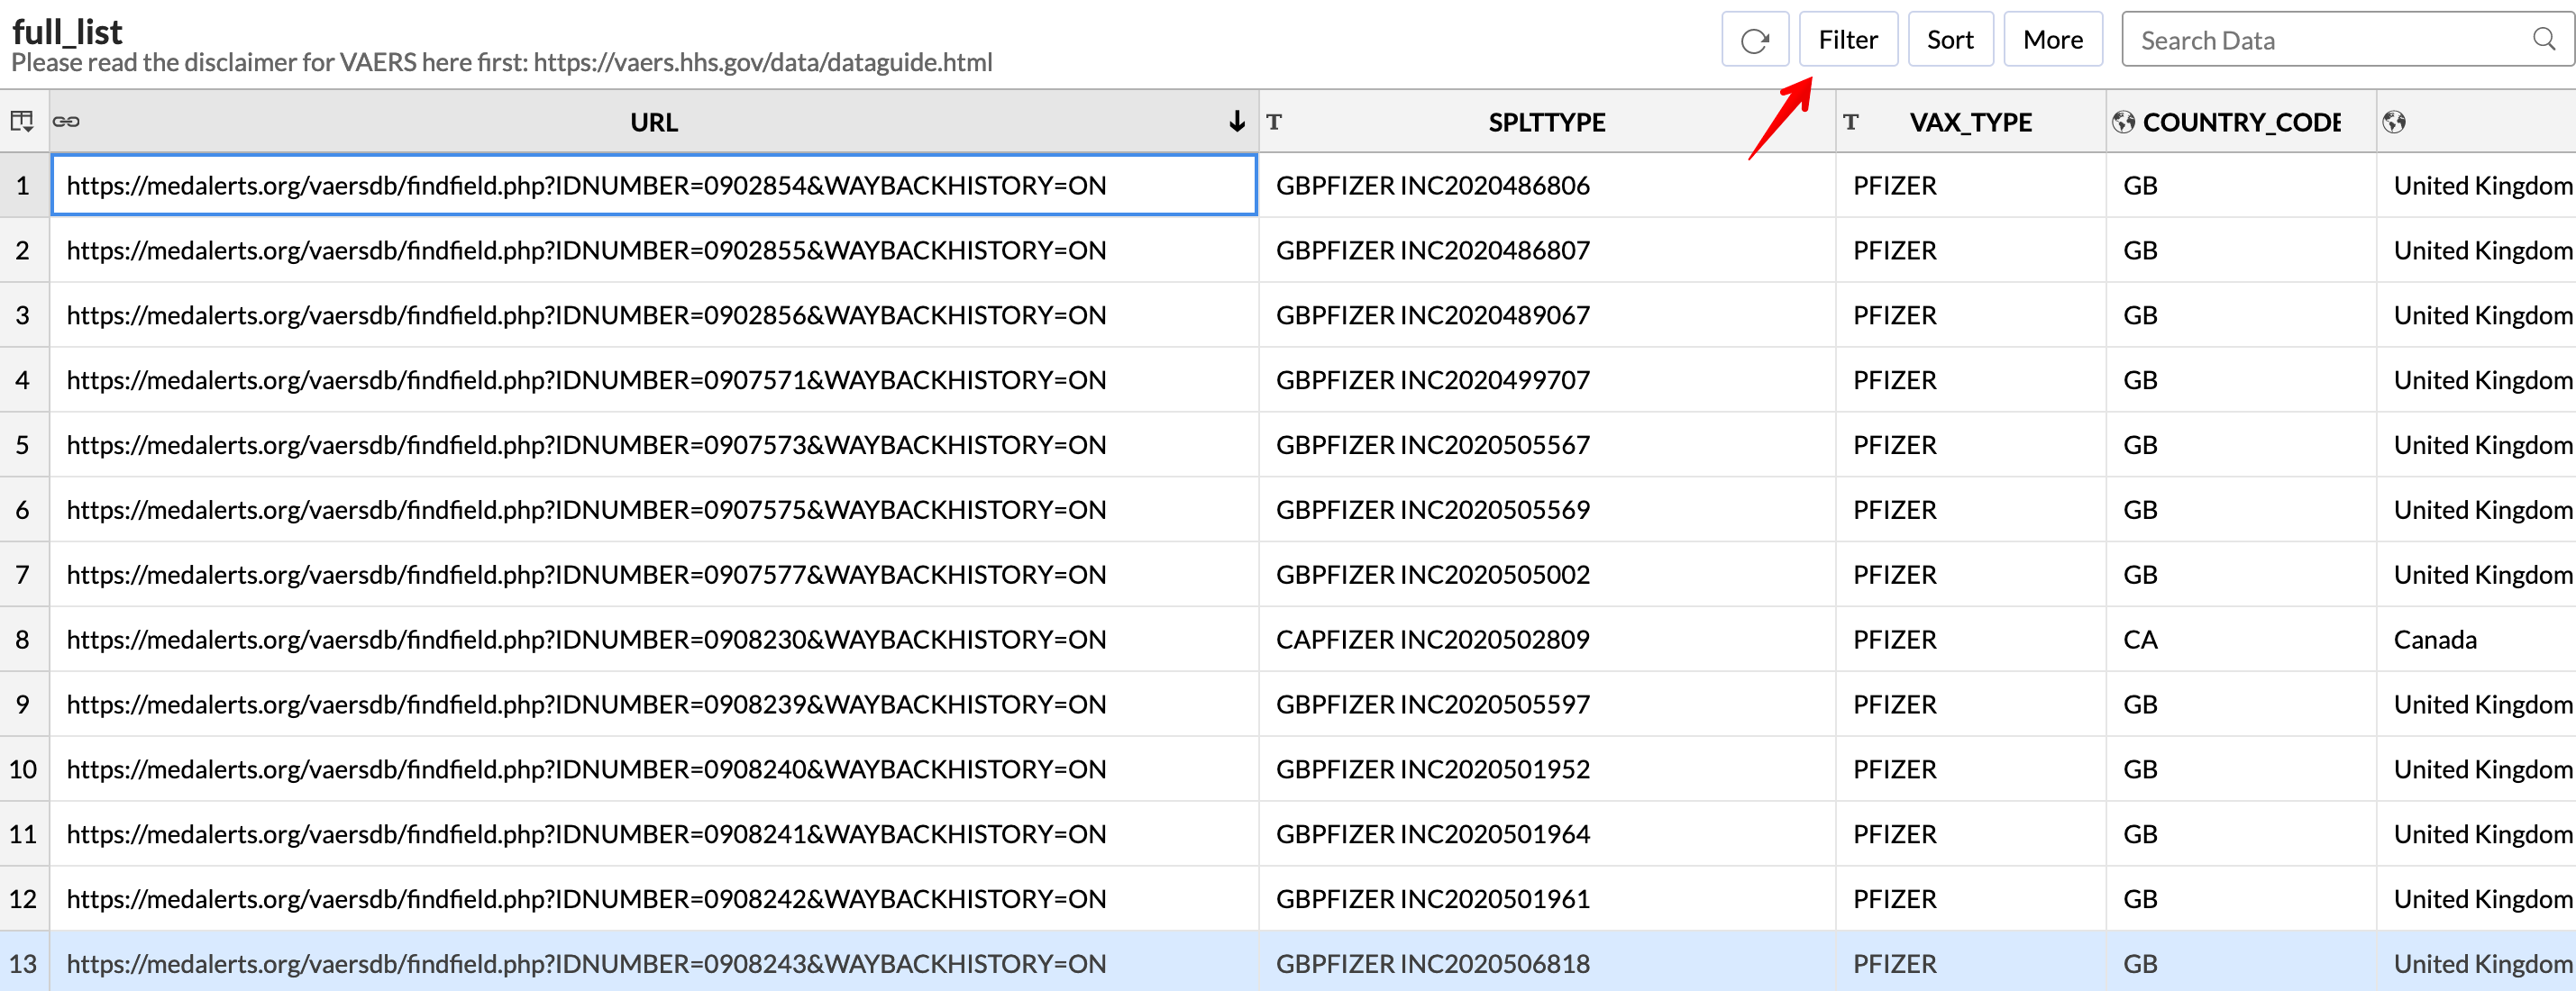Select cell GBPFIZER INC2020505597

pos(1547,704)
